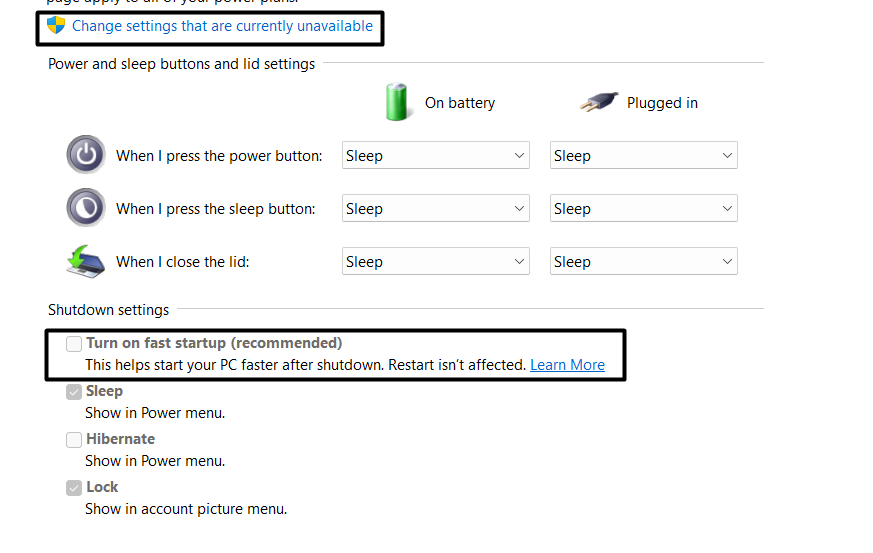Image resolution: width=873 pixels, height=553 pixels.
Task: Toggle the Lock checkbox
Action: pyautogui.click(x=74, y=488)
